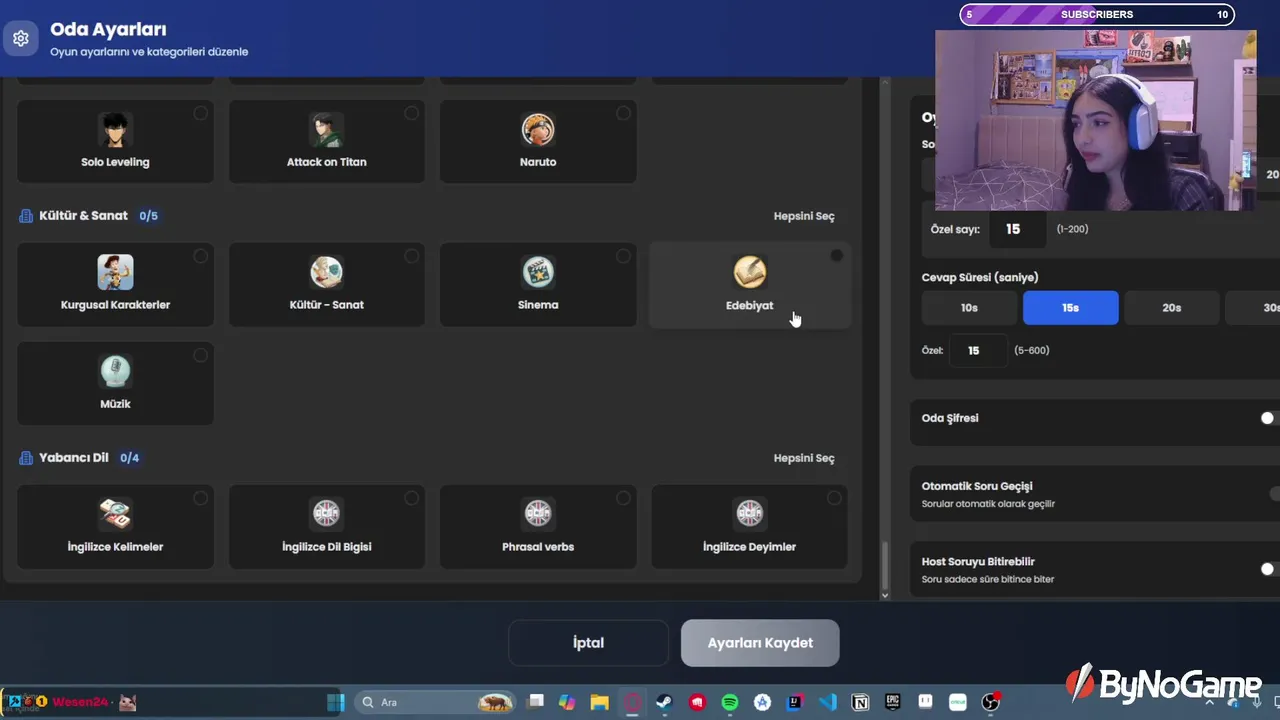Choose the Edebiyat scroll icon
The height and width of the screenshot is (720, 1280).
(x=749, y=272)
